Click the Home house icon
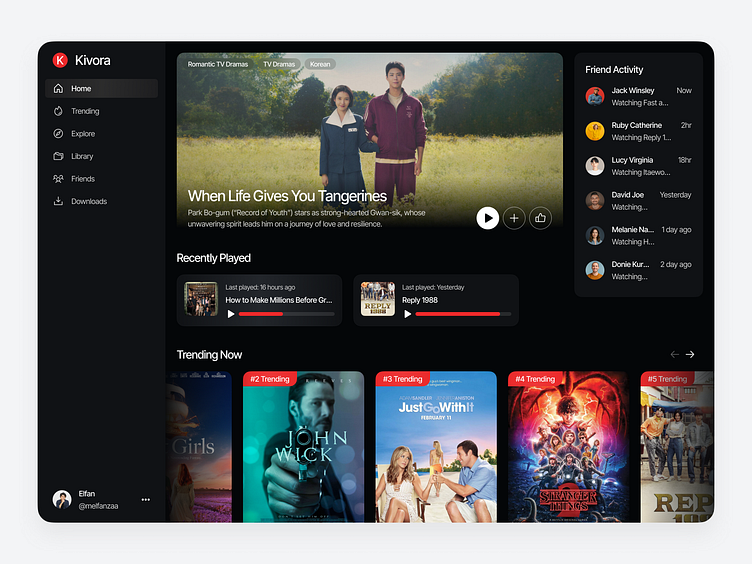Viewport: 752px width, 564px height. (x=58, y=88)
